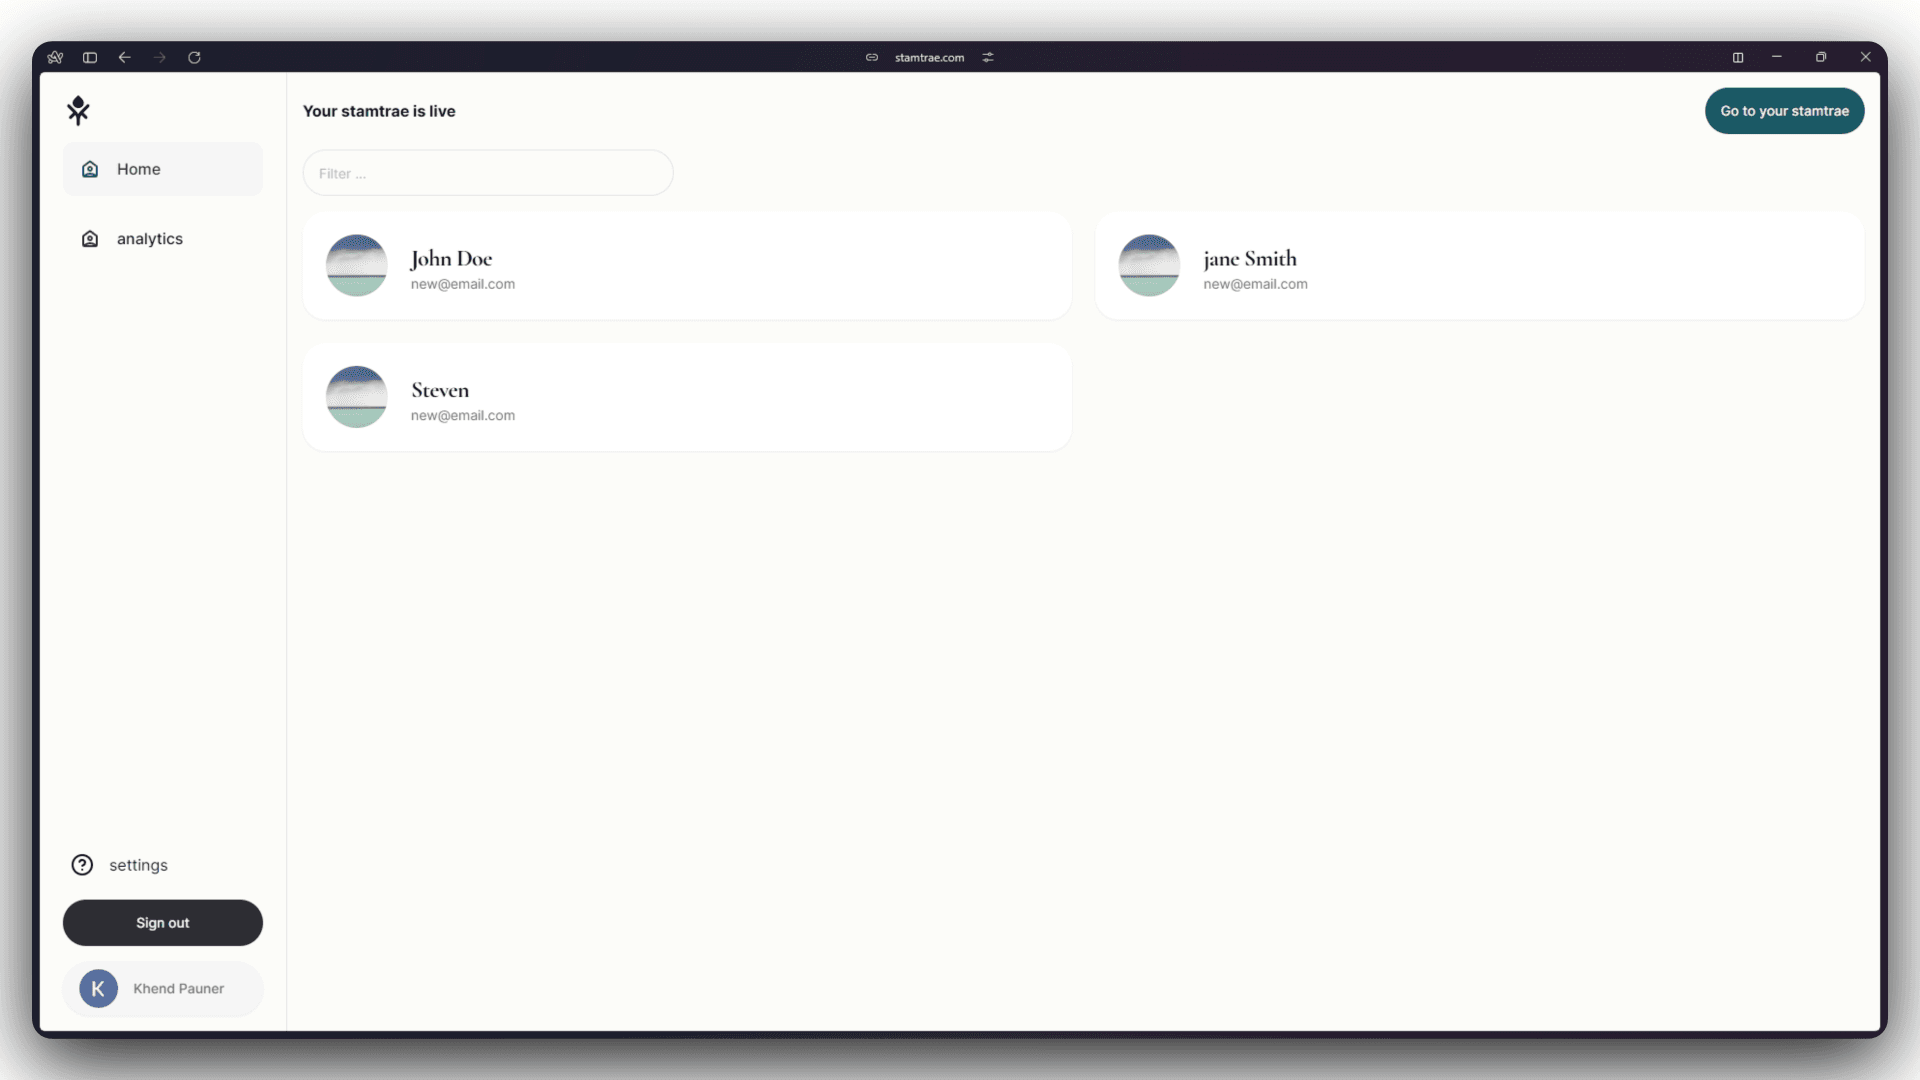The width and height of the screenshot is (1920, 1080).
Task: Close the browser window
Action: (1866, 57)
